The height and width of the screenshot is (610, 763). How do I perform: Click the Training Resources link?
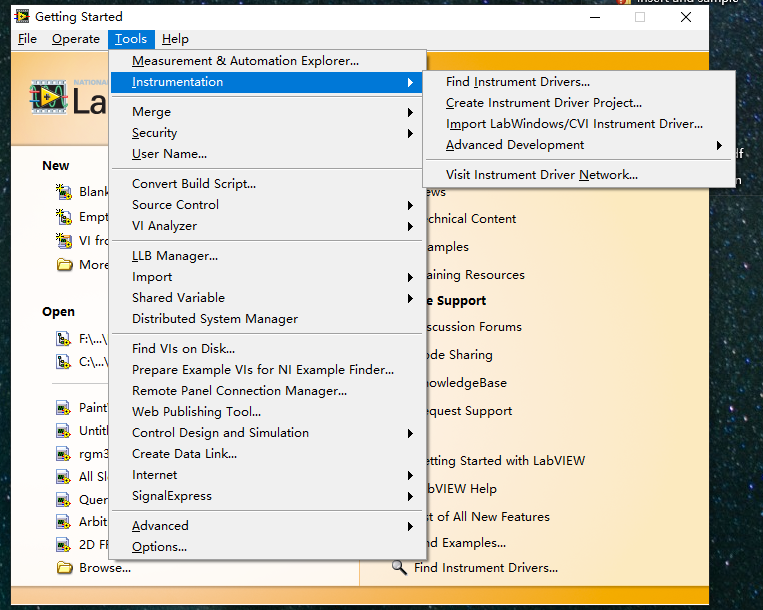[476, 275]
